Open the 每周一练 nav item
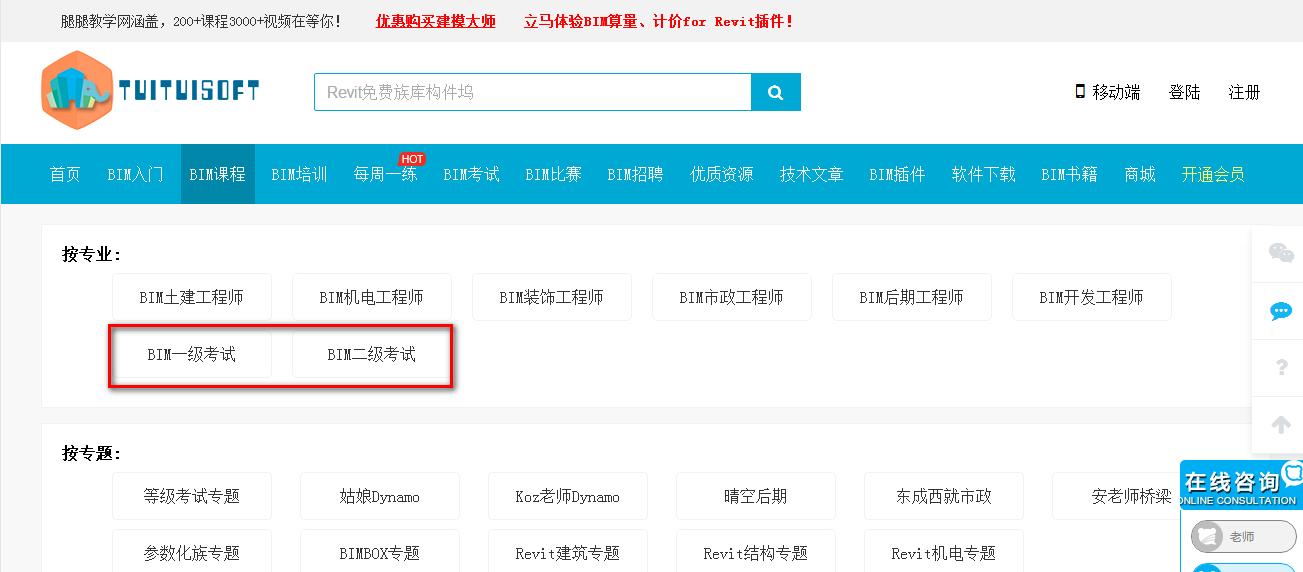The height and width of the screenshot is (572, 1303). [385, 174]
